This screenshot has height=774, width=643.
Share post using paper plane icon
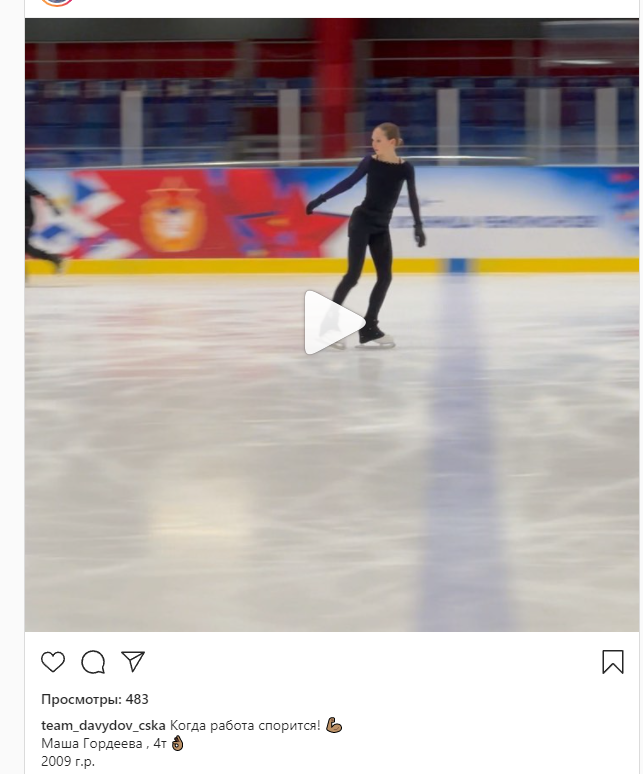pos(133,661)
